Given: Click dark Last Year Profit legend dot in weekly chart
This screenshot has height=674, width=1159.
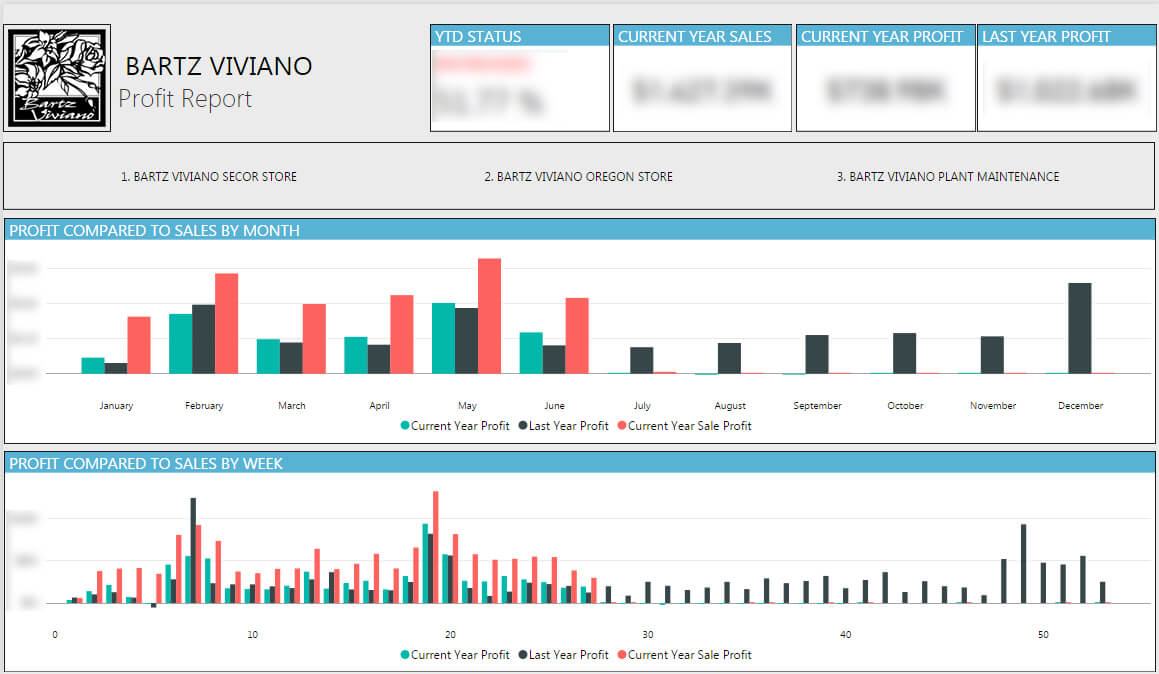Looking at the screenshot, I should pos(522,655).
